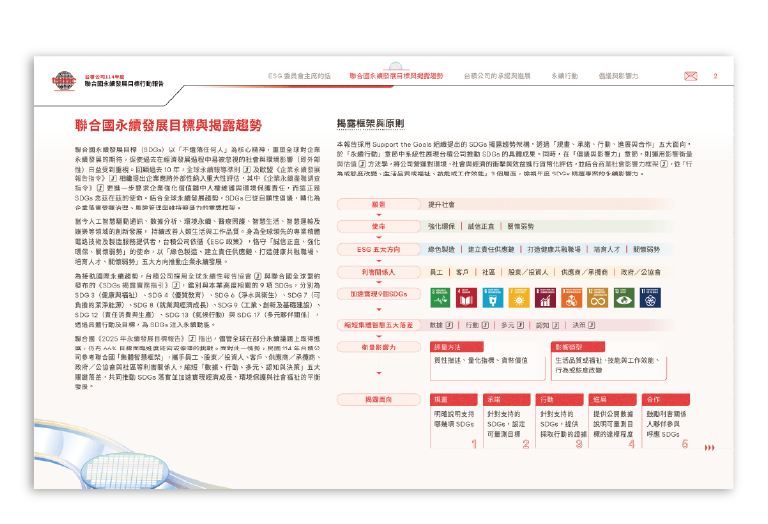Click 培育人才 in ESG directions row

pos(607,249)
